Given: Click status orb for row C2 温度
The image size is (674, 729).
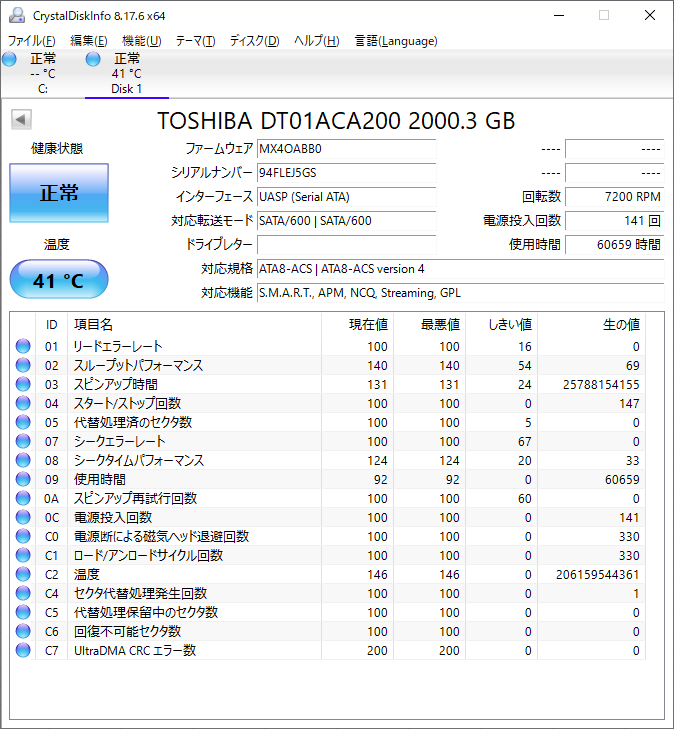Looking at the screenshot, I should pyautogui.click(x=23, y=575).
